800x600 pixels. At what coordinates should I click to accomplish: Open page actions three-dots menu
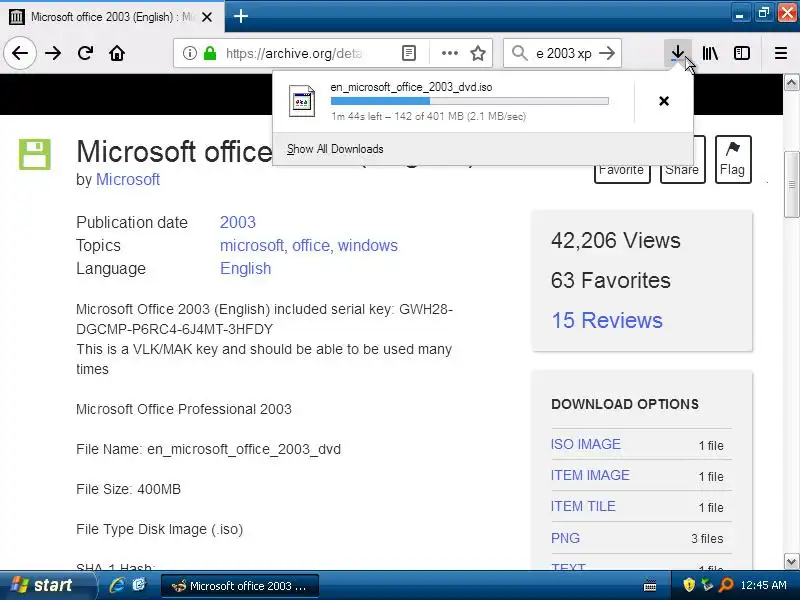pos(449,53)
